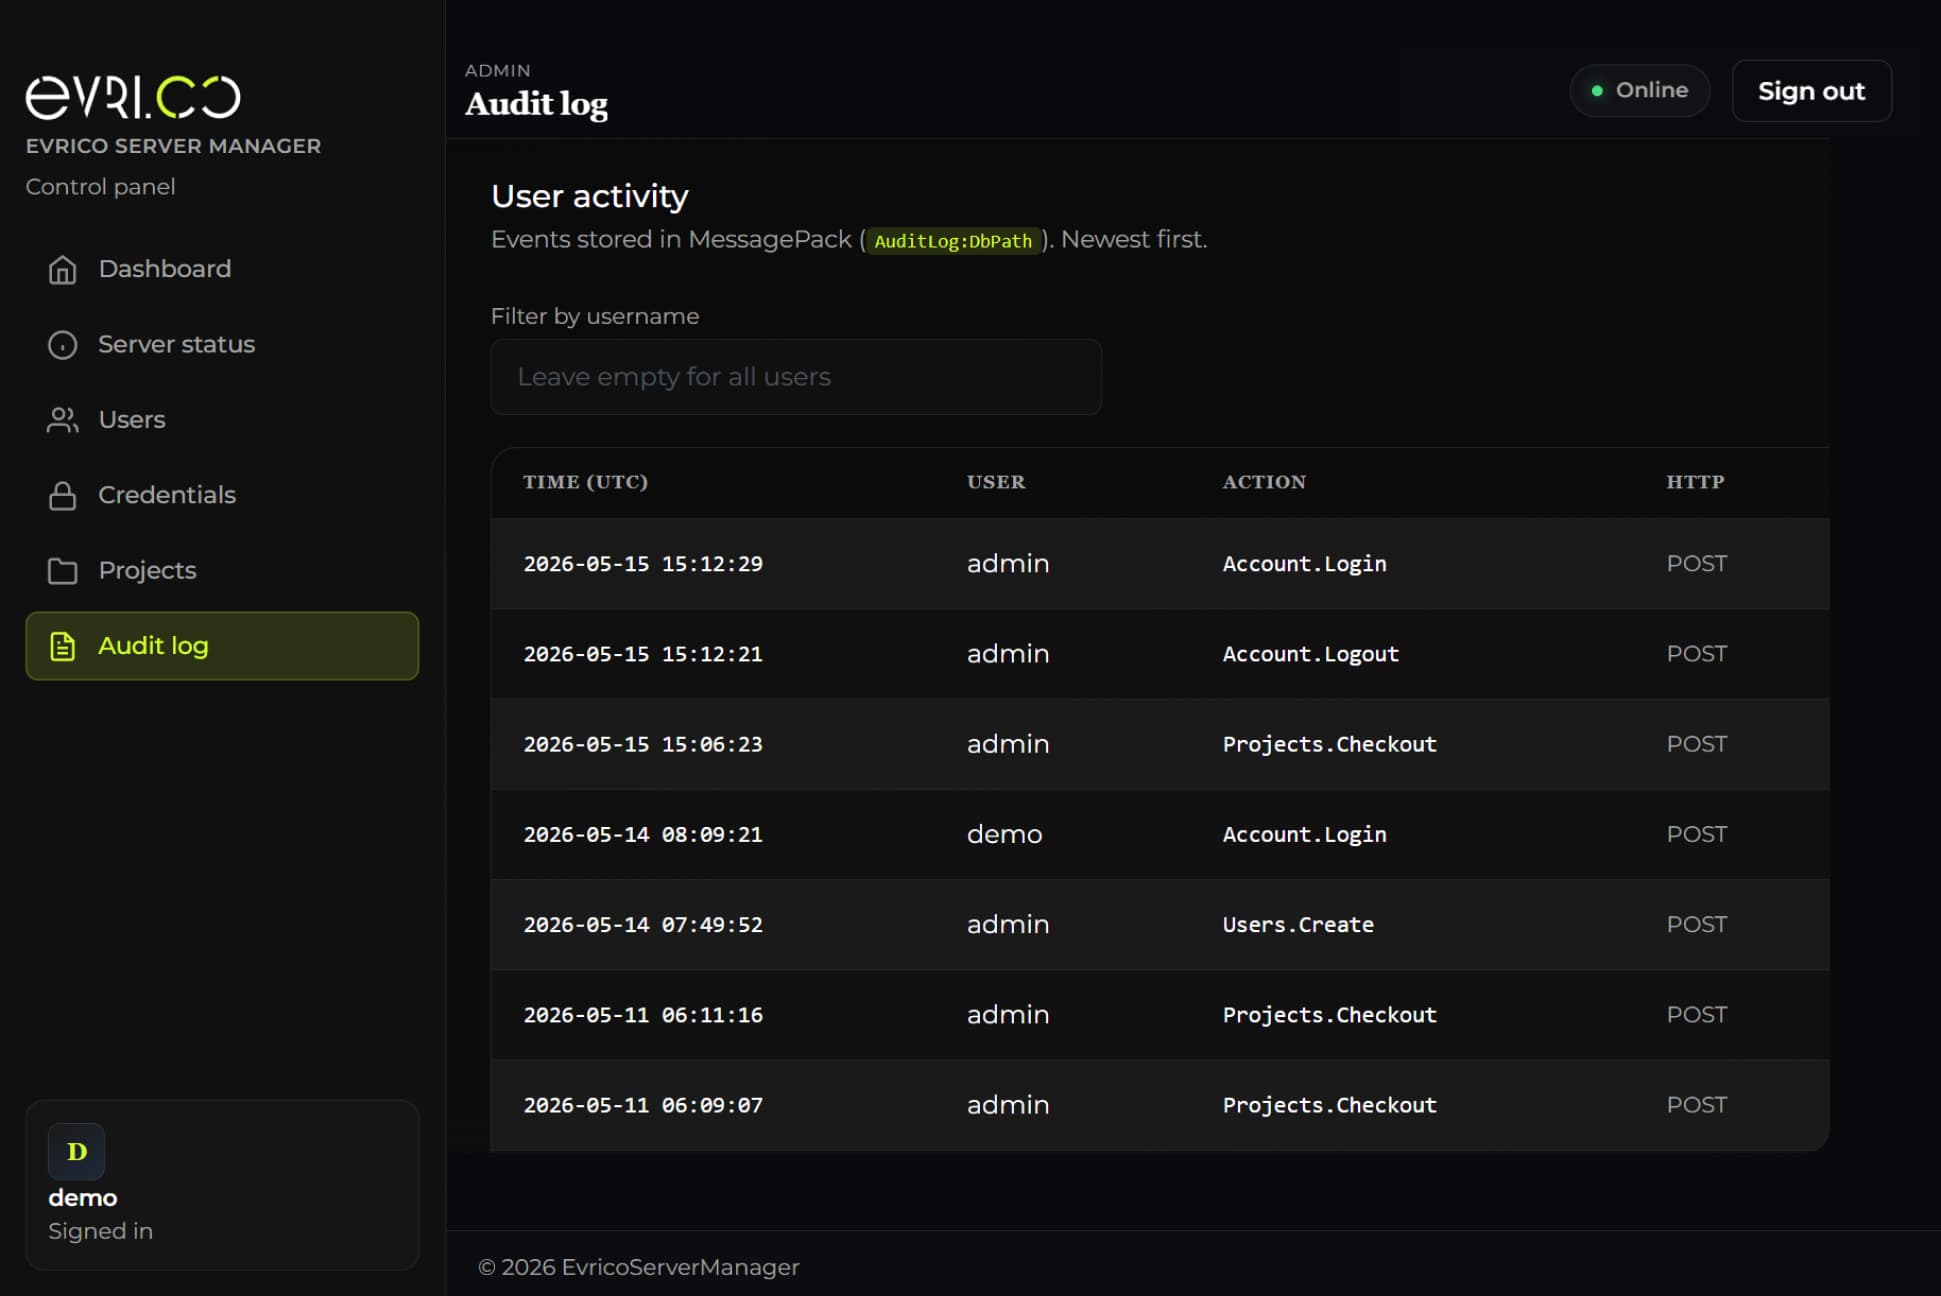Click the Signed in status text
1941x1296 pixels.
pyautogui.click(x=100, y=1232)
